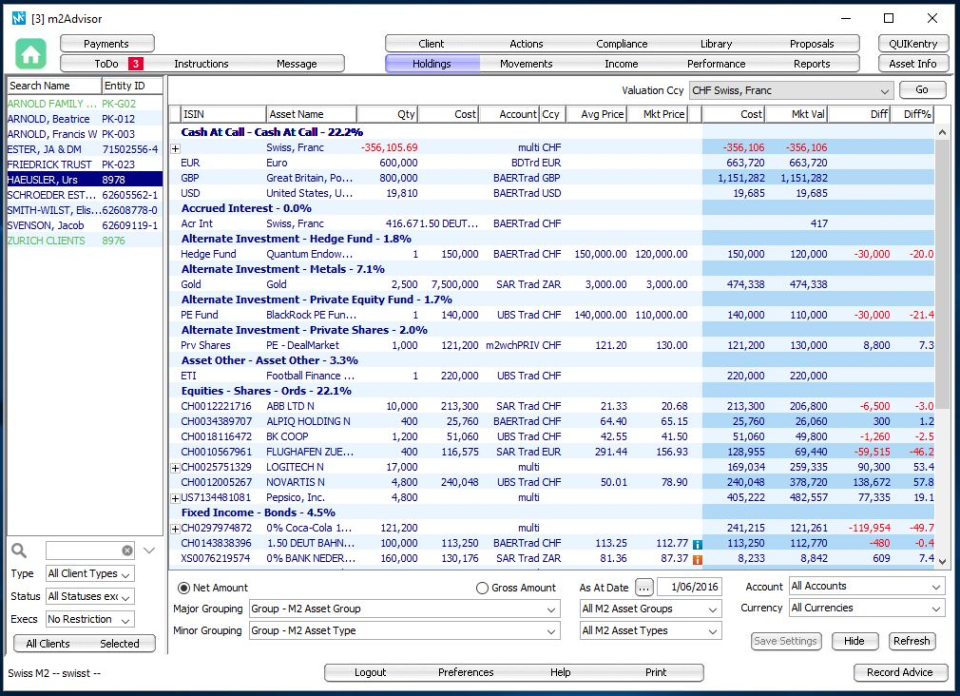960x696 pixels.
Task: Click the red ToDo notification badge showing 3
Action: 135,62
